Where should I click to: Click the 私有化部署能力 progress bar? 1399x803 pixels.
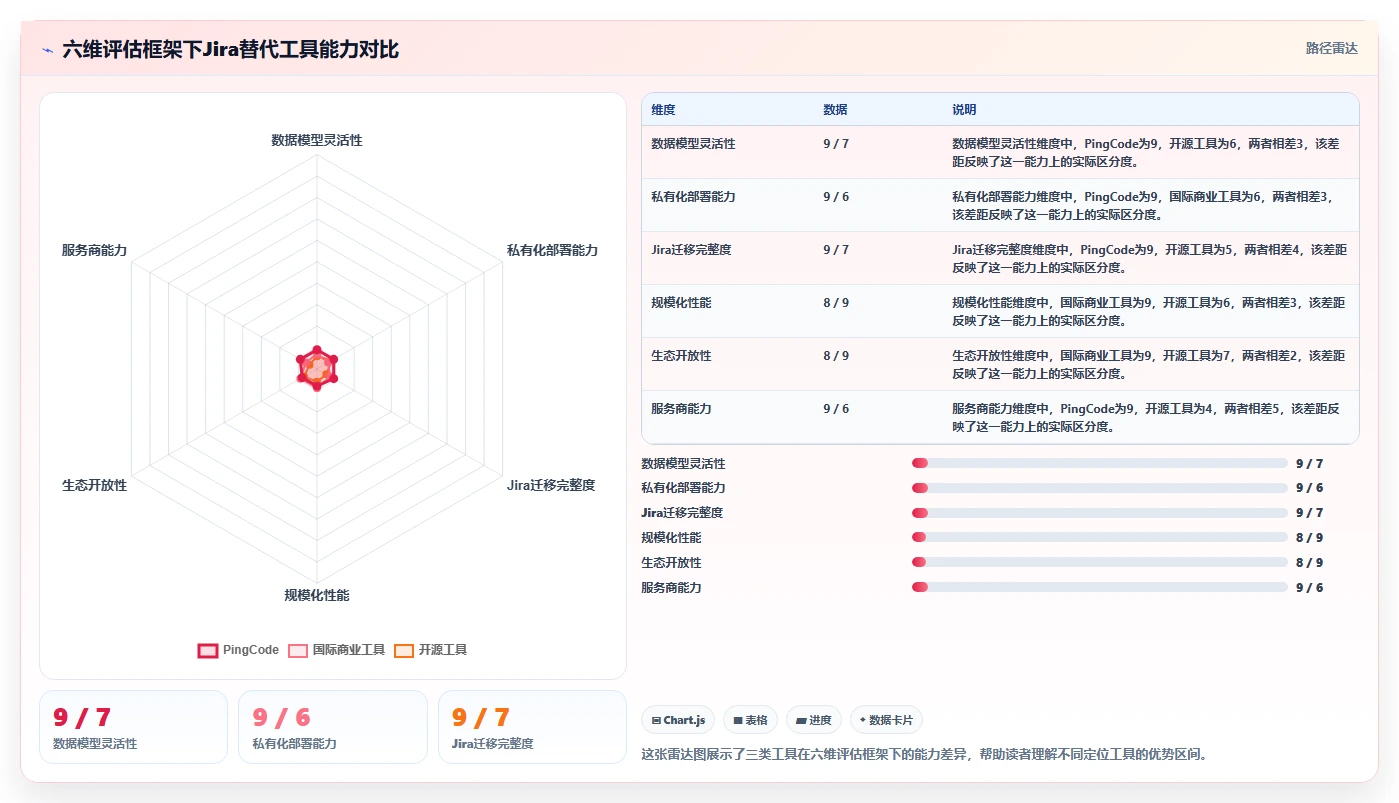1099,488
